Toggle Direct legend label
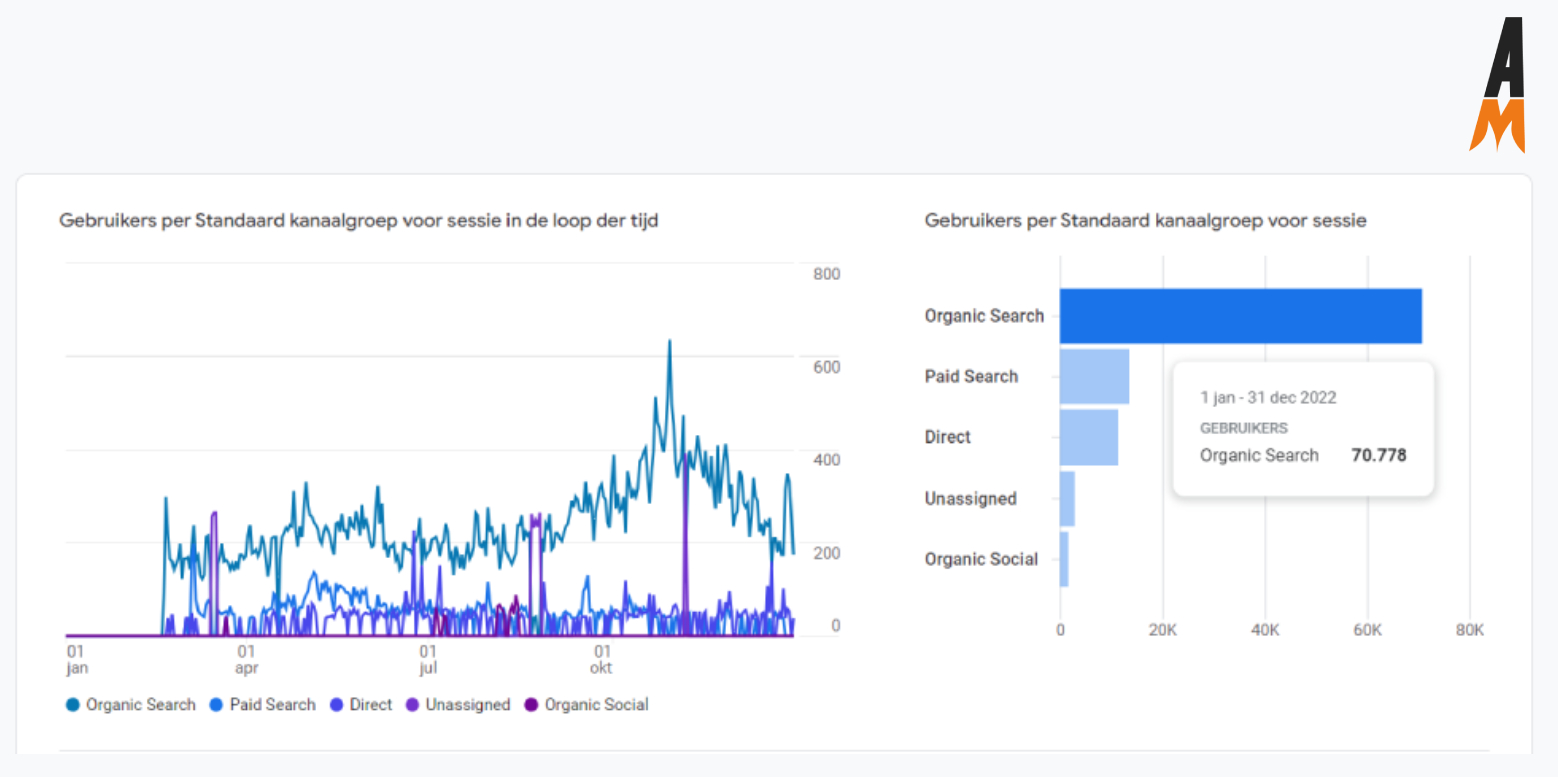Viewport: 1558px width, 777px height. [x=371, y=705]
